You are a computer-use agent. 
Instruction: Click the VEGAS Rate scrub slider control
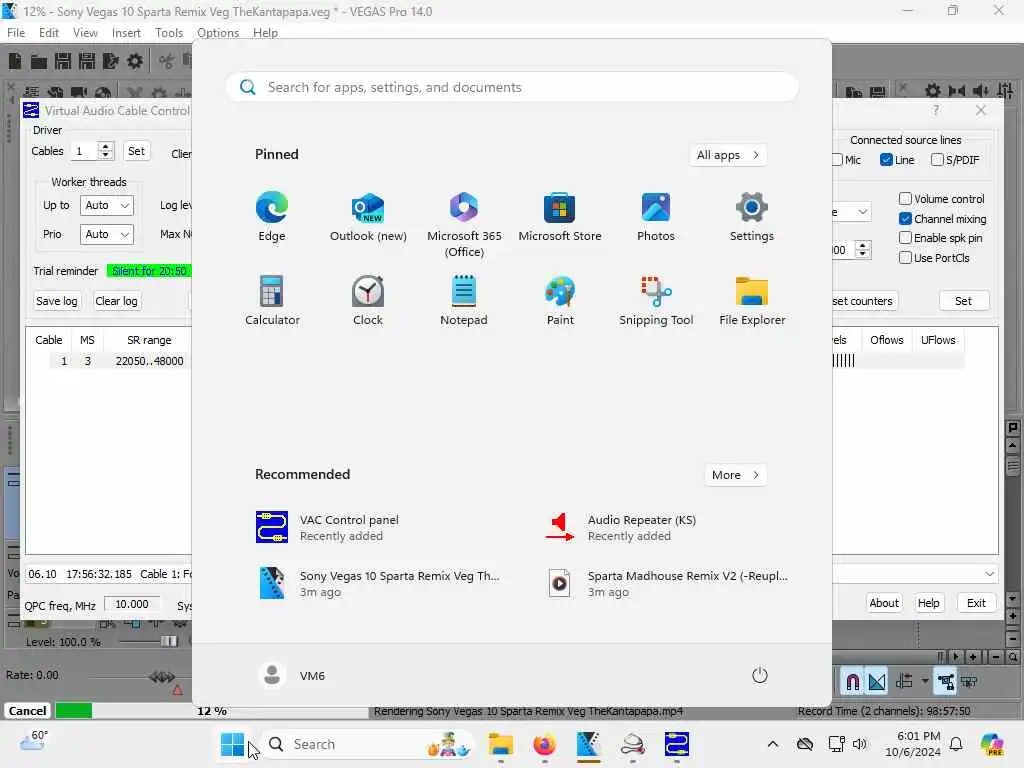pyautogui.click(x=162, y=677)
